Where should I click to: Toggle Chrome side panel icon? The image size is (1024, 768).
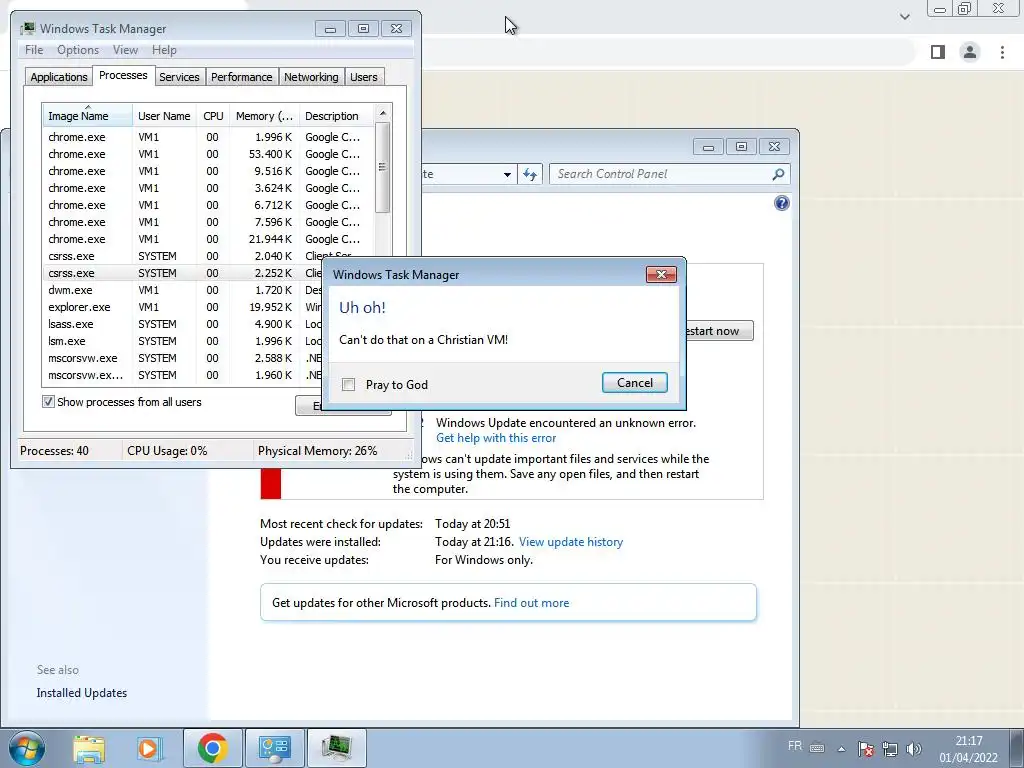click(x=938, y=52)
